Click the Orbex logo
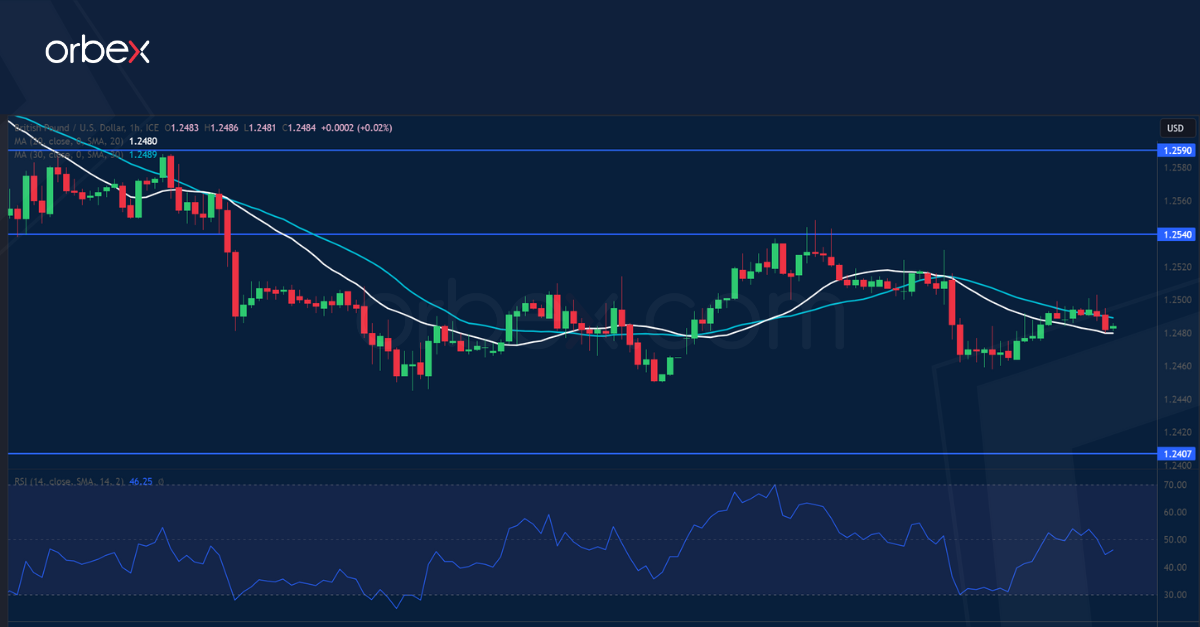Viewport: 1200px width, 627px height. (97, 51)
